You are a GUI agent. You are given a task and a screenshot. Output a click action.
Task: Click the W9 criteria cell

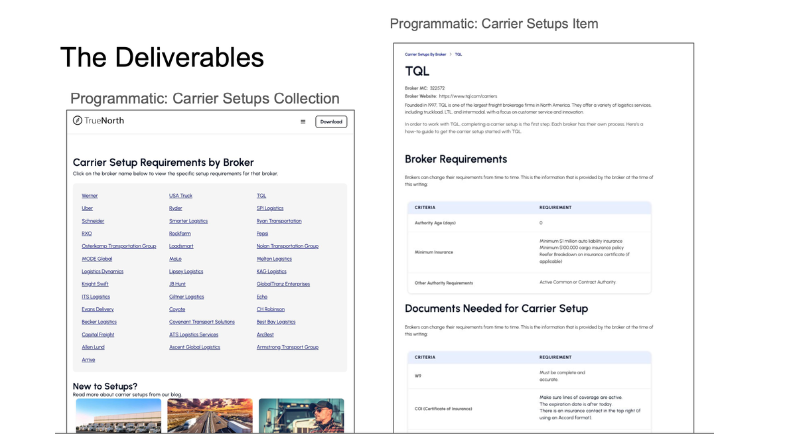point(418,376)
